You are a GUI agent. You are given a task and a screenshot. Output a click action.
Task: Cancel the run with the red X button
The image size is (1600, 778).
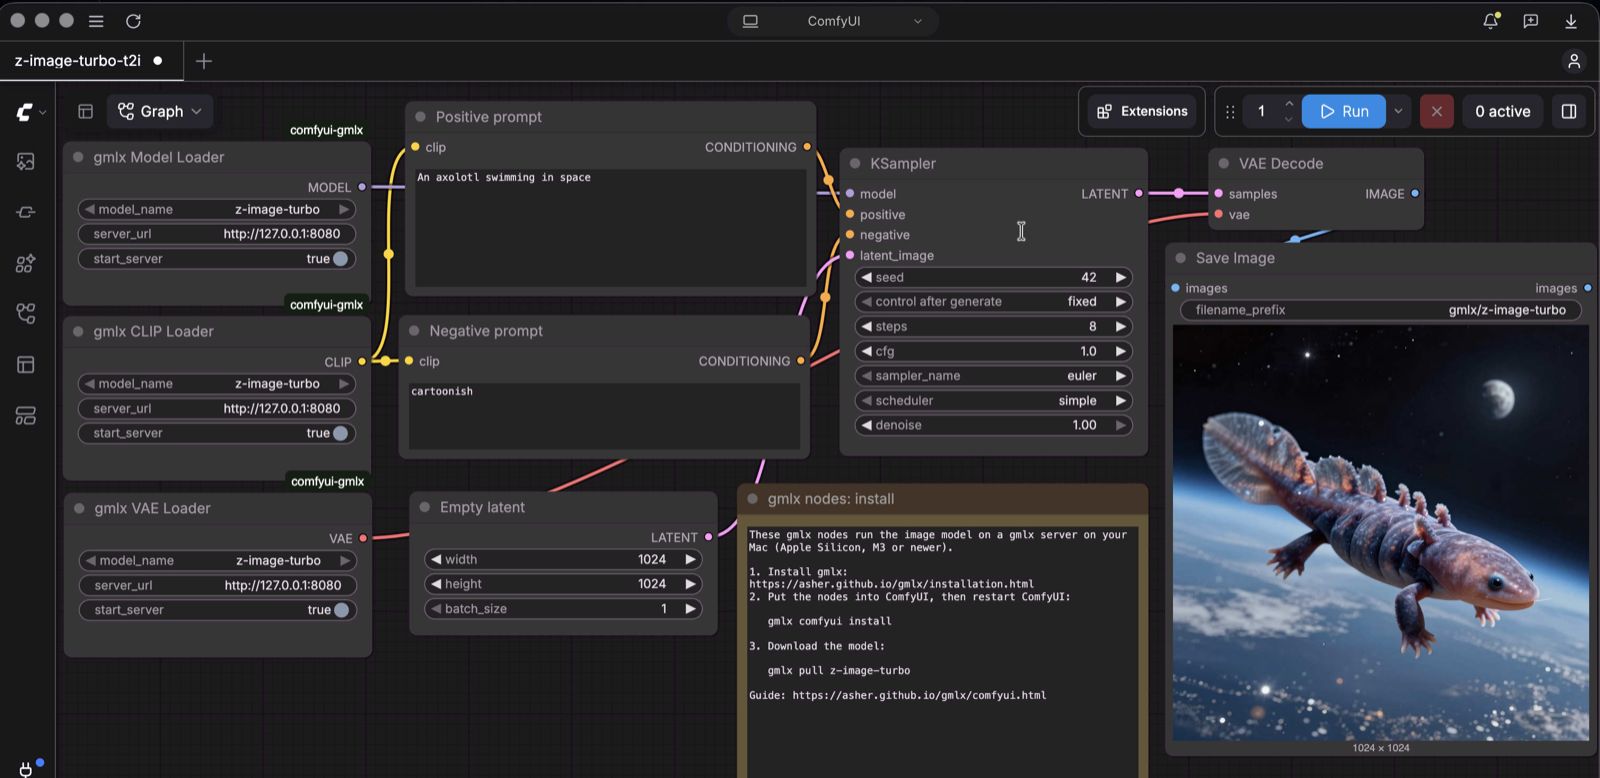(1436, 111)
